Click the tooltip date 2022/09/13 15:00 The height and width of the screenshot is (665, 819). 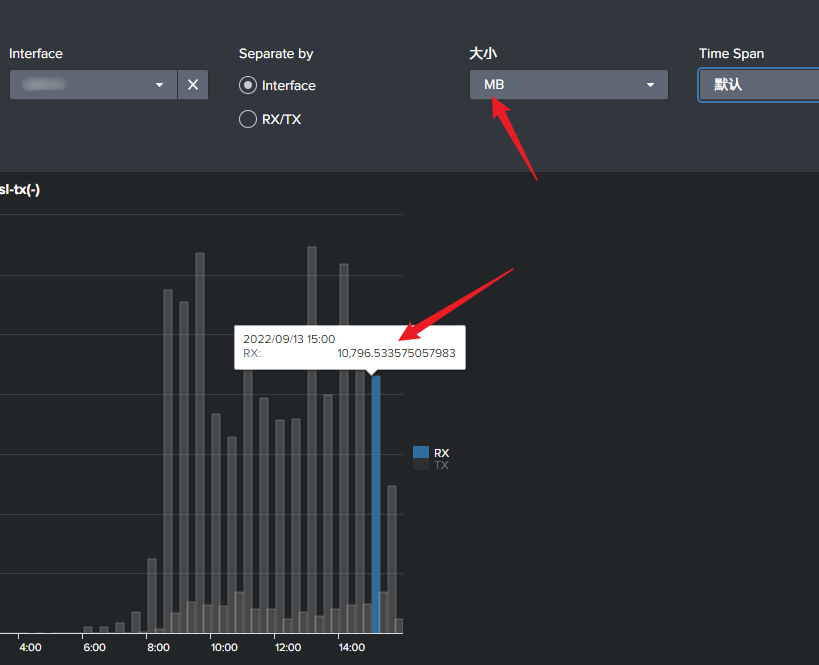click(x=289, y=339)
